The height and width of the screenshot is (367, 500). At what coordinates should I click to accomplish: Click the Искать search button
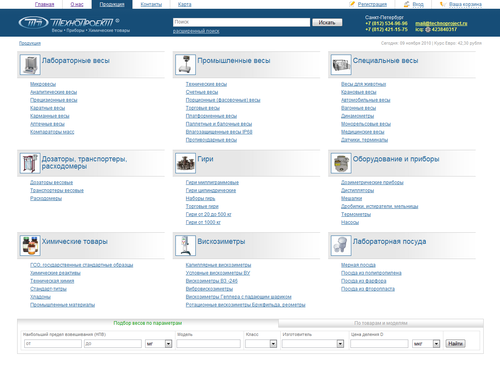click(327, 22)
